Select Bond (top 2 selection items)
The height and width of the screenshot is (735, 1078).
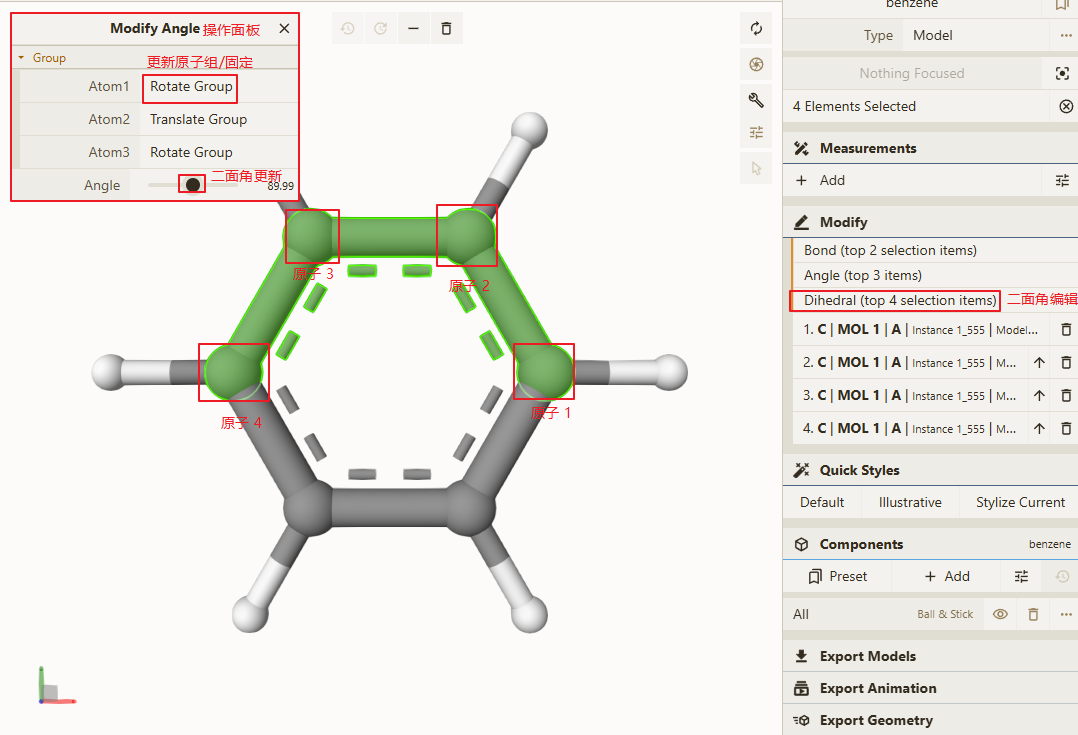pos(890,250)
